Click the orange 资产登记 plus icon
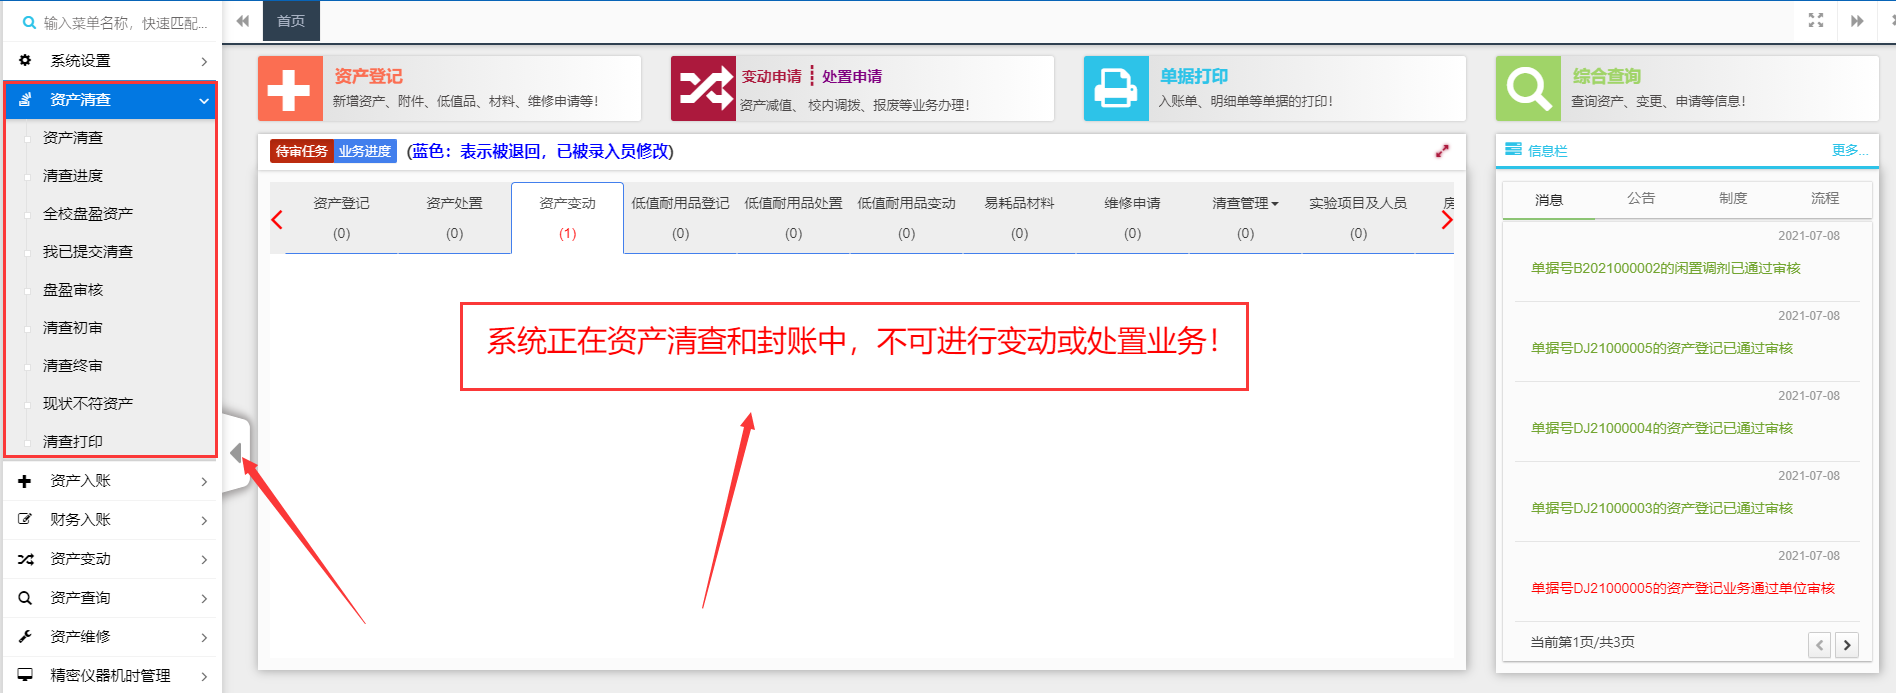 tap(290, 88)
